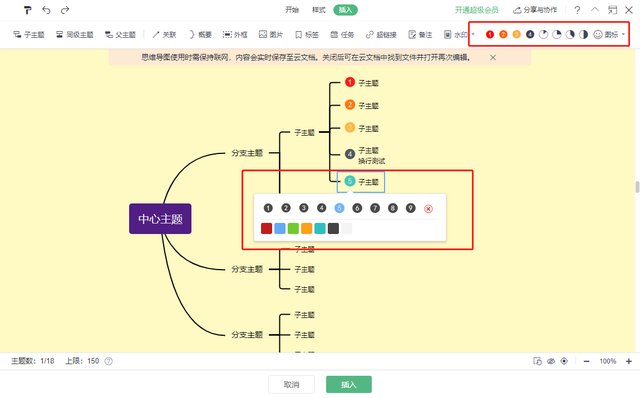Choose number 1 in the icon popup
The image size is (640, 398).
pyautogui.click(x=268, y=208)
